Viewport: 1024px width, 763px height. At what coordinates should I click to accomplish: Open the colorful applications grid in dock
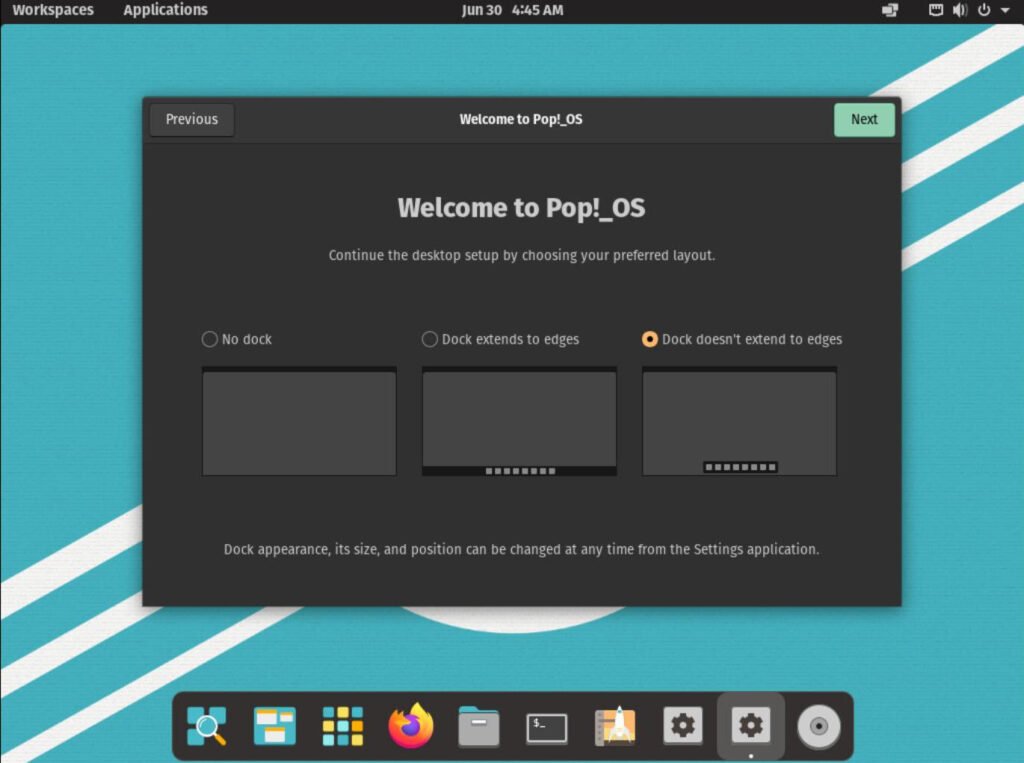pos(343,726)
